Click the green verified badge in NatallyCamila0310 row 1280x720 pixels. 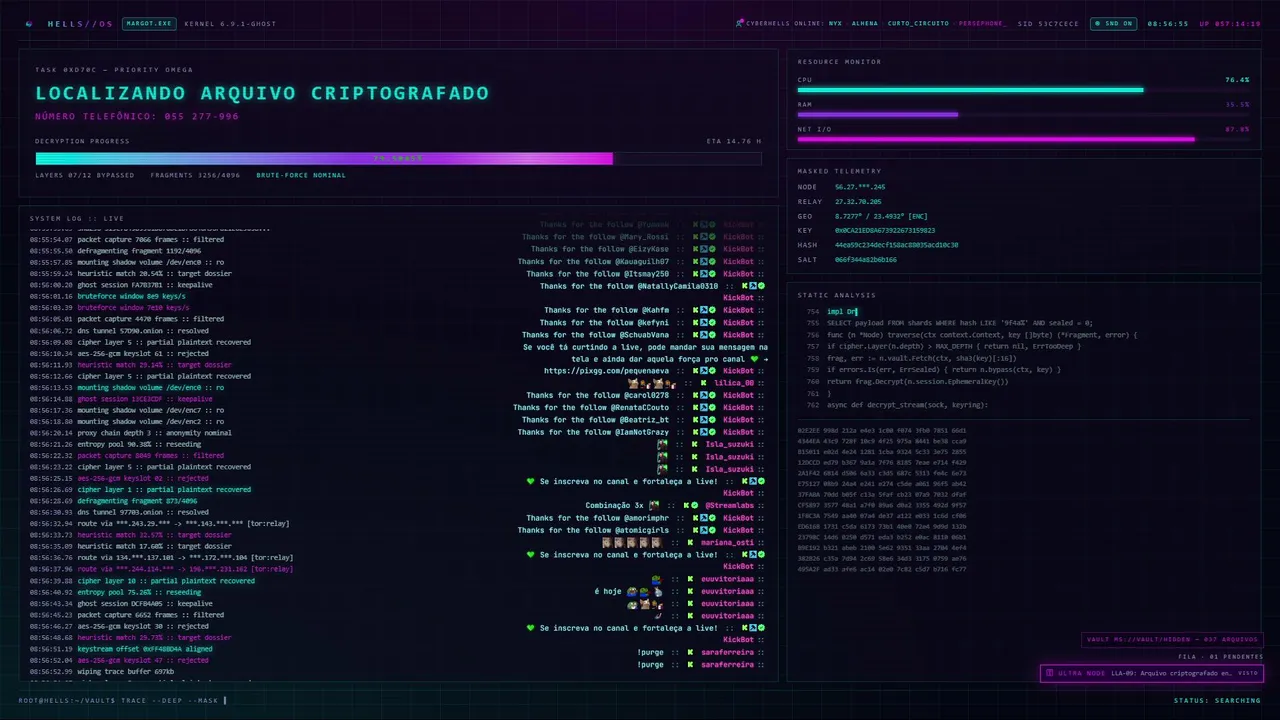click(761, 286)
